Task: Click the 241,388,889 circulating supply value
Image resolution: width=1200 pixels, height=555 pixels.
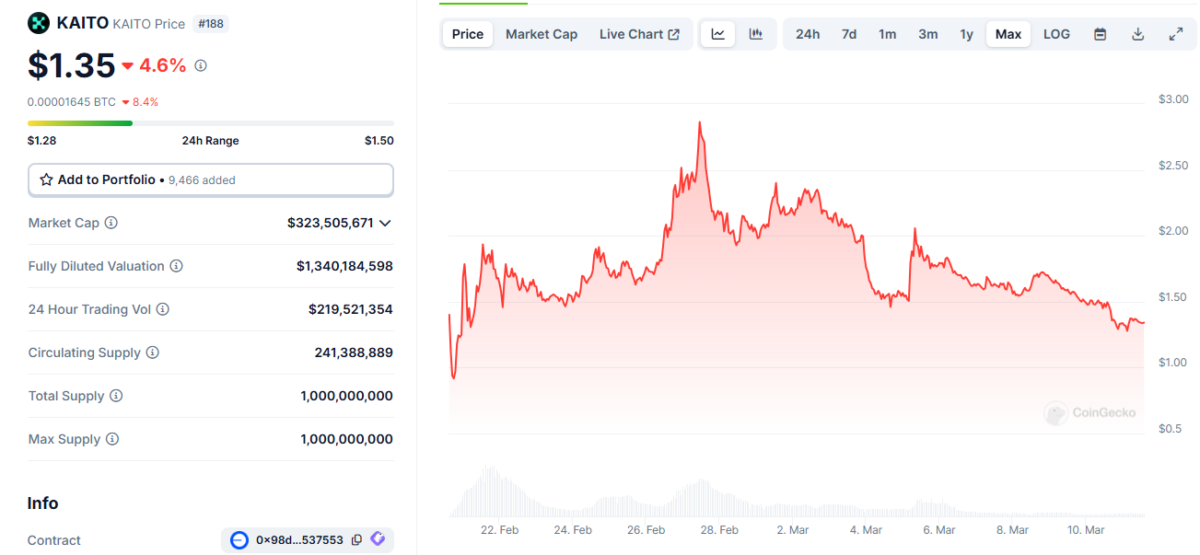Action: coord(353,352)
